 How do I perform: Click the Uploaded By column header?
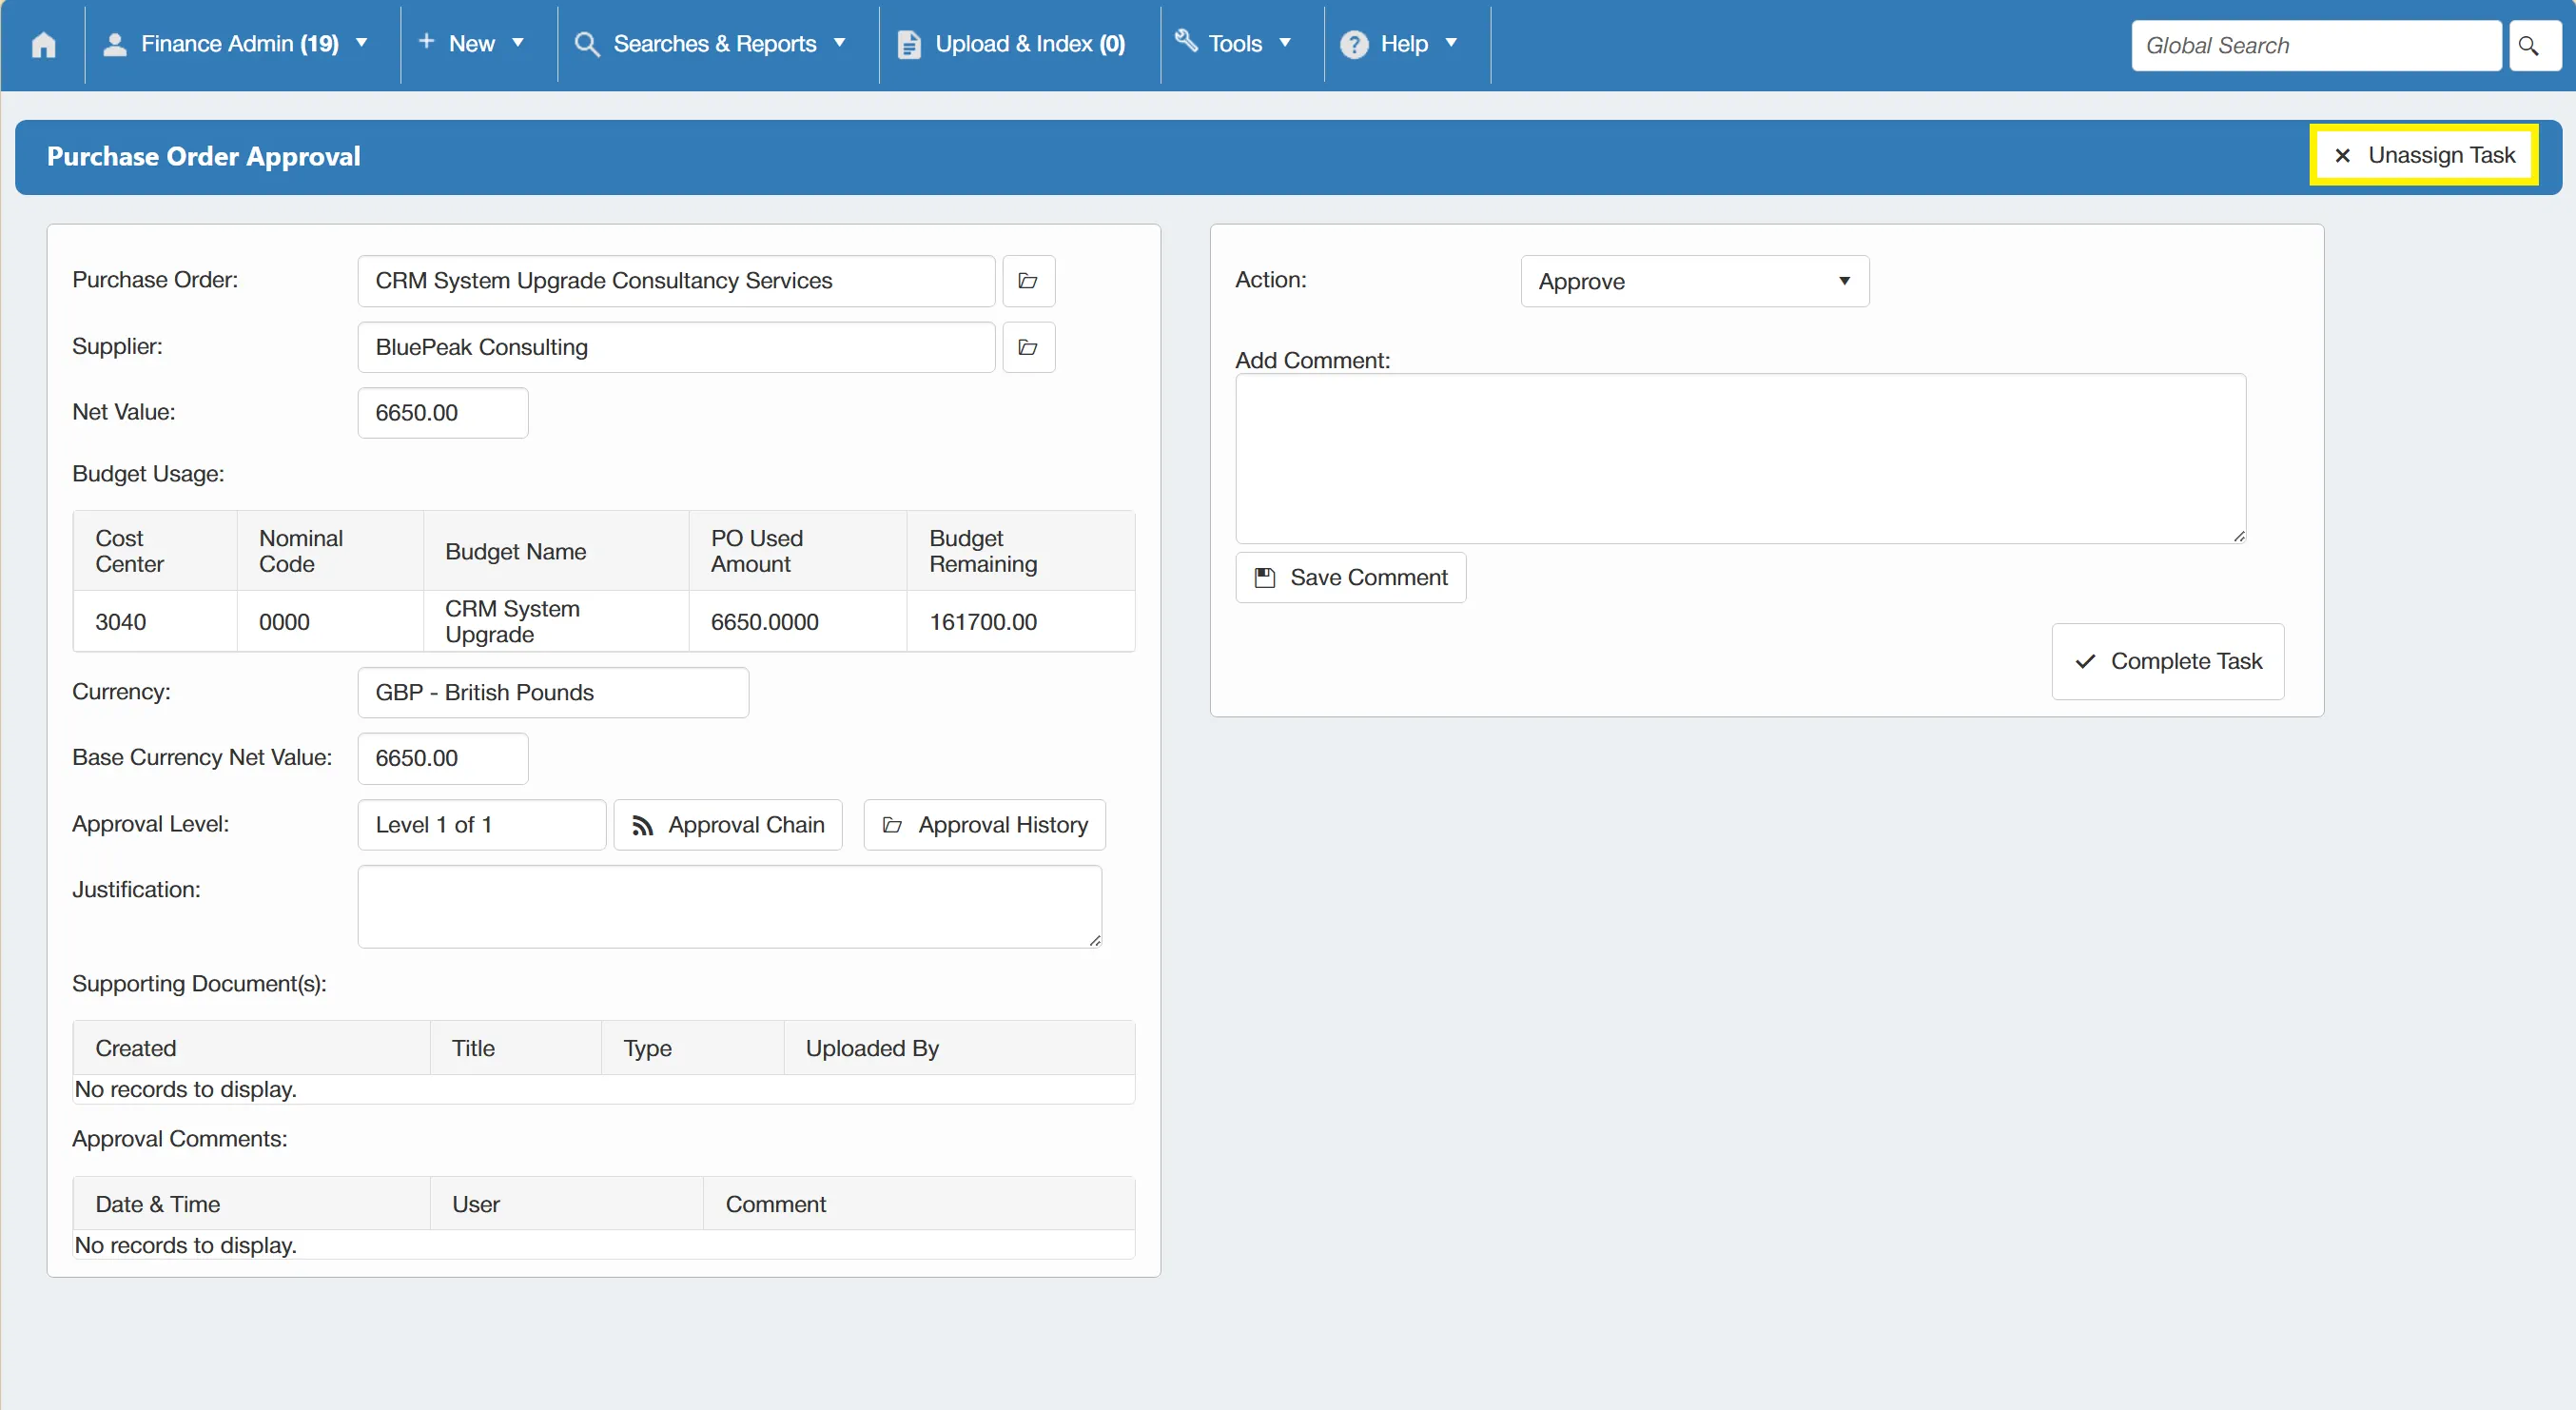958,1048
